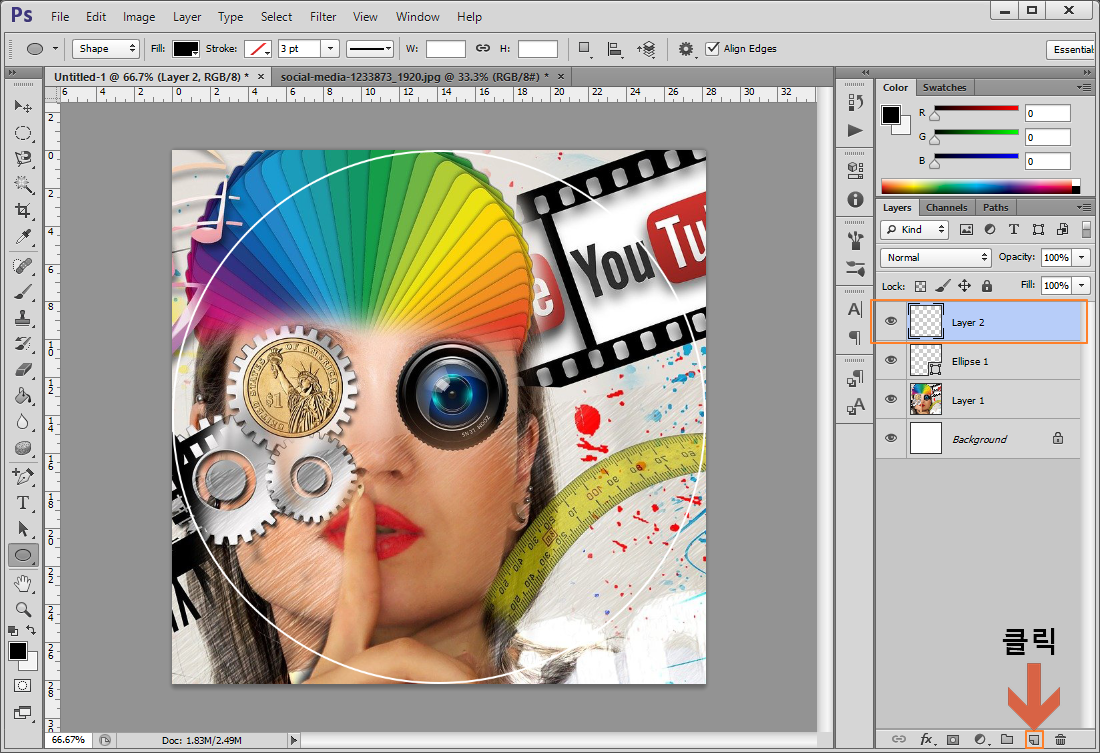Link layers with chain icon
Screen dimensions: 1100x753
click(899, 739)
